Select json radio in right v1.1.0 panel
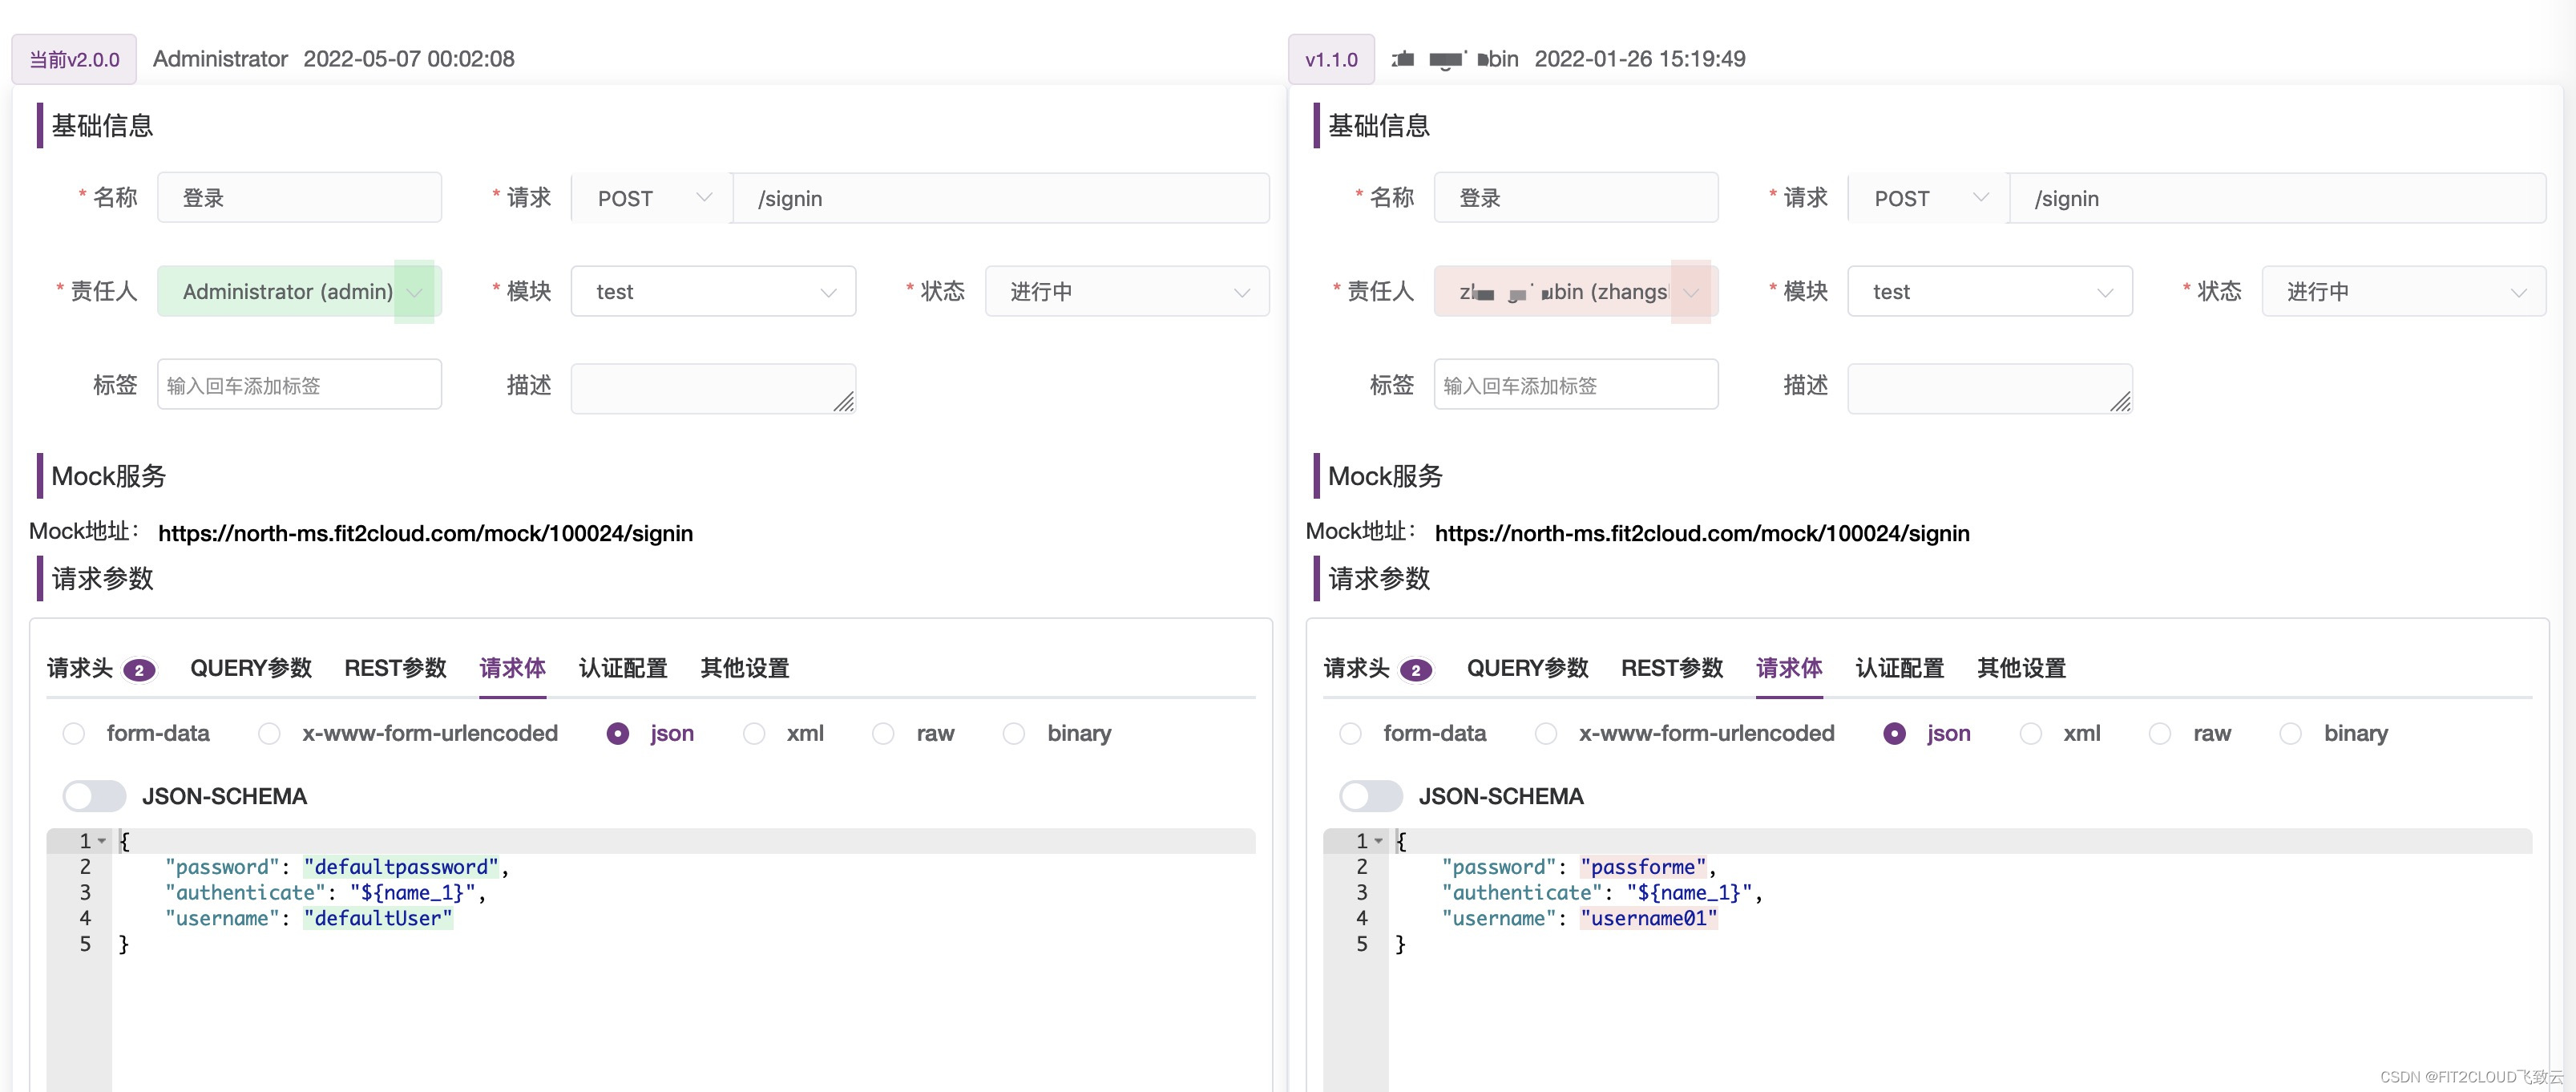2576x1092 pixels. click(x=1894, y=734)
